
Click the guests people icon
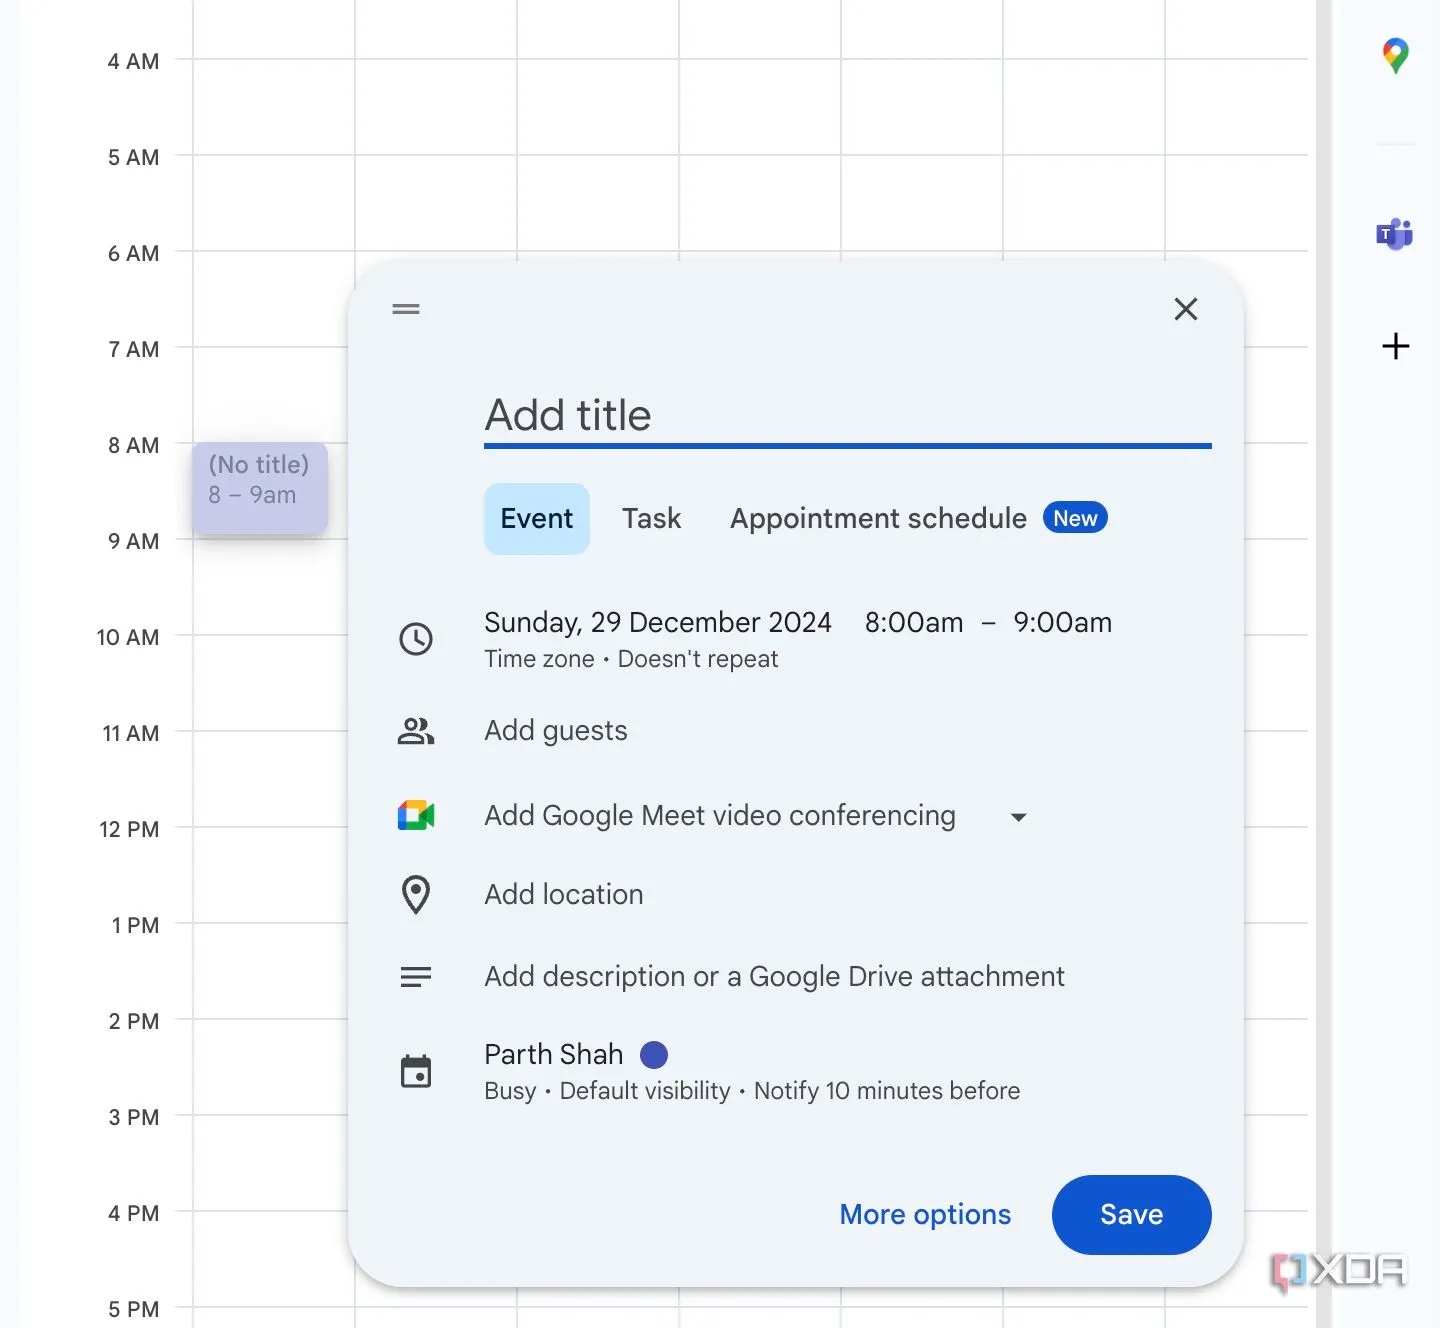(416, 731)
